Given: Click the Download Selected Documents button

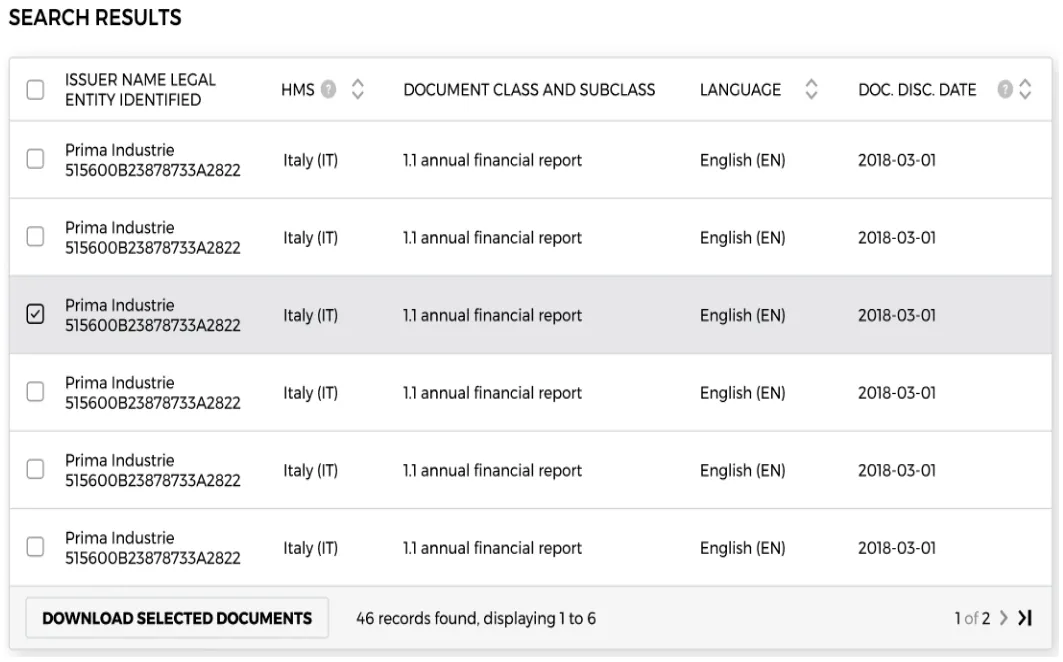Looking at the screenshot, I should coord(177,618).
